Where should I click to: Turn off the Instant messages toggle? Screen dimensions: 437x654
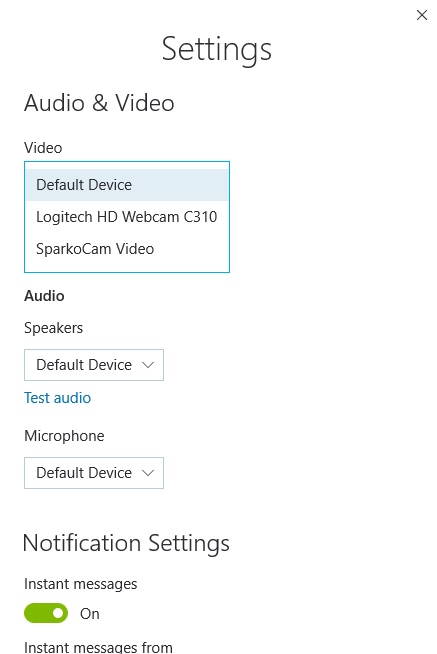tap(46, 613)
